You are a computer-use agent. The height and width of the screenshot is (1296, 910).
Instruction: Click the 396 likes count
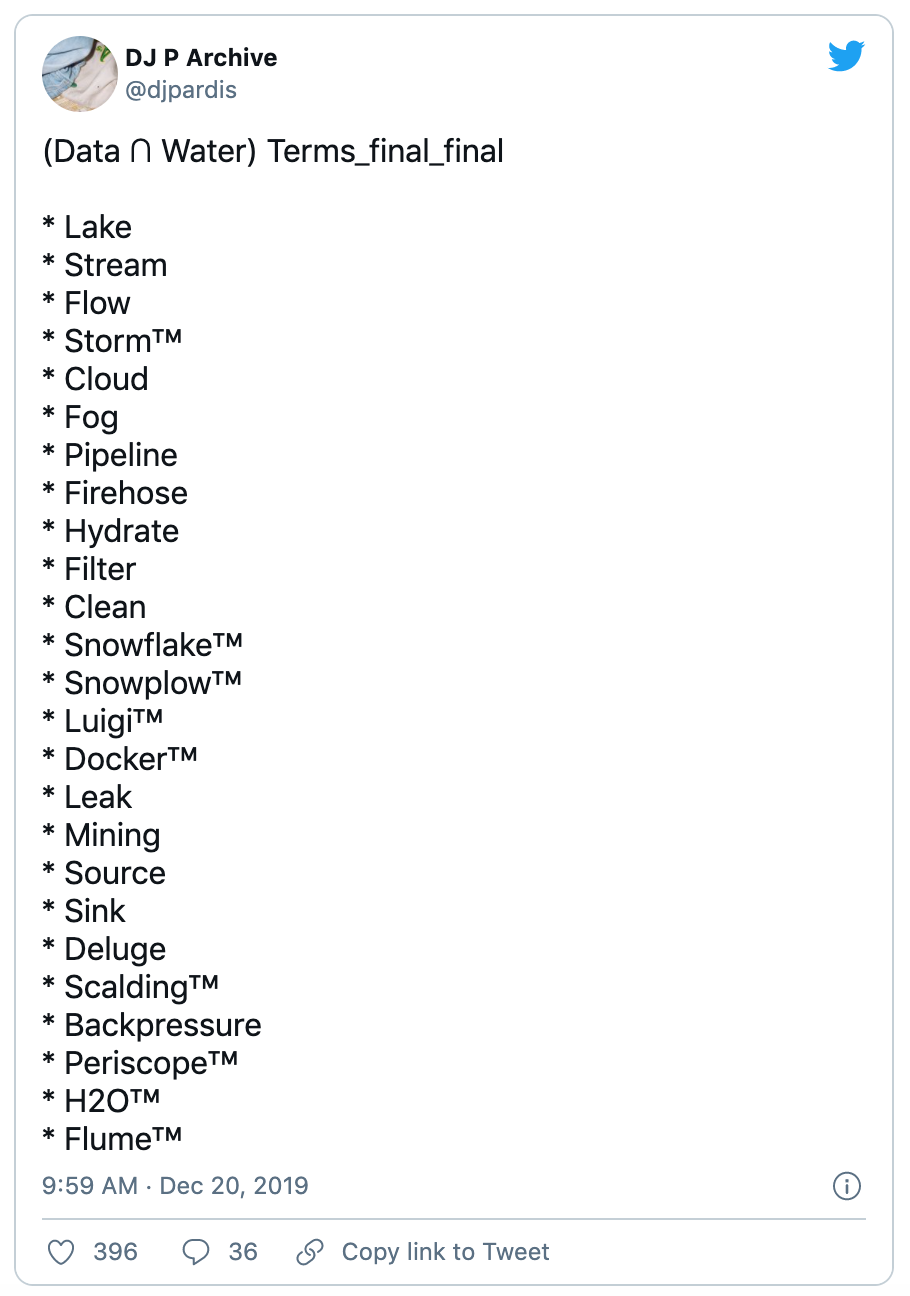click(x=115, y=1251)
